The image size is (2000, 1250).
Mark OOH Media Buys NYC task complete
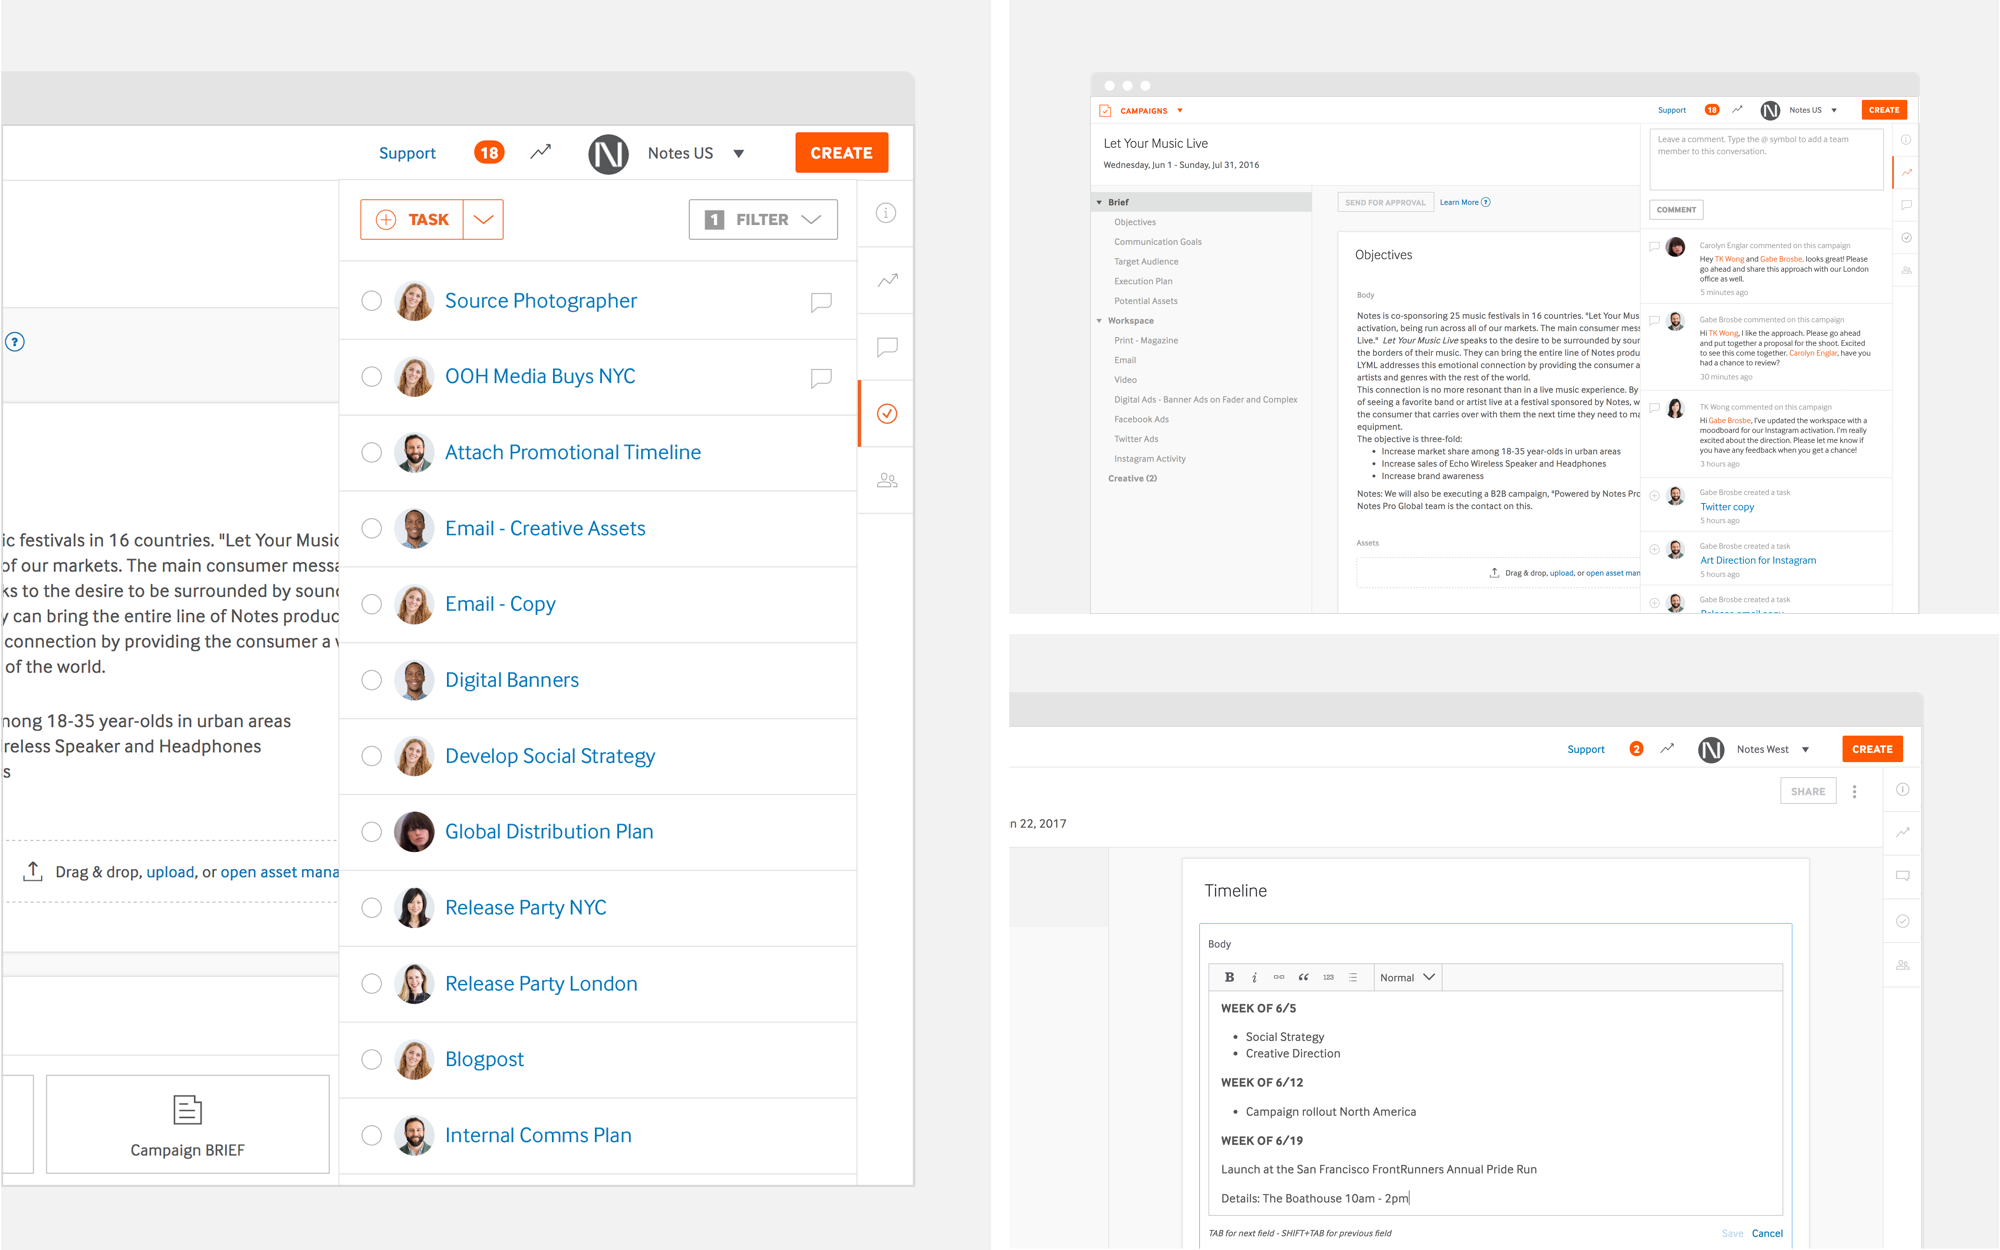click(371, 377)
